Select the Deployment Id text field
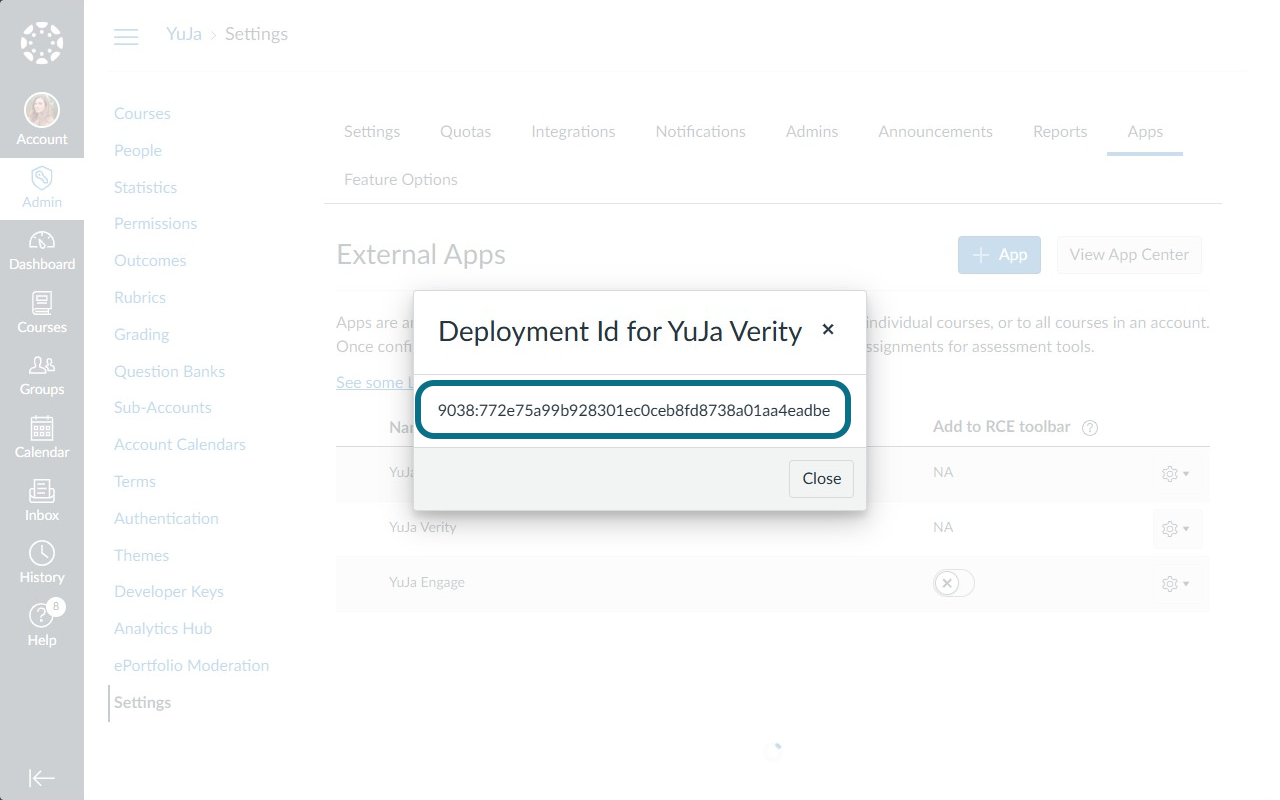 [x=634, y=410]
